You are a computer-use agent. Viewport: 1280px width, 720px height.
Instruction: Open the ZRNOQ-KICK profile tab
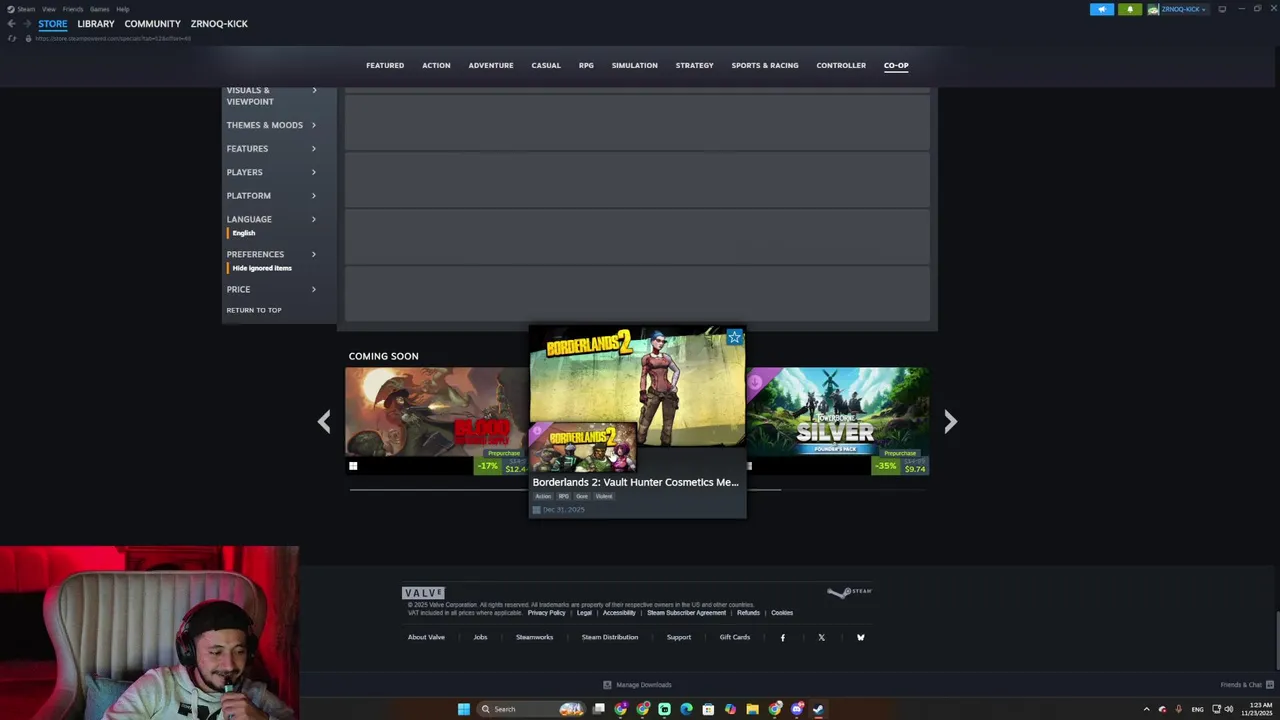(219, 24)
